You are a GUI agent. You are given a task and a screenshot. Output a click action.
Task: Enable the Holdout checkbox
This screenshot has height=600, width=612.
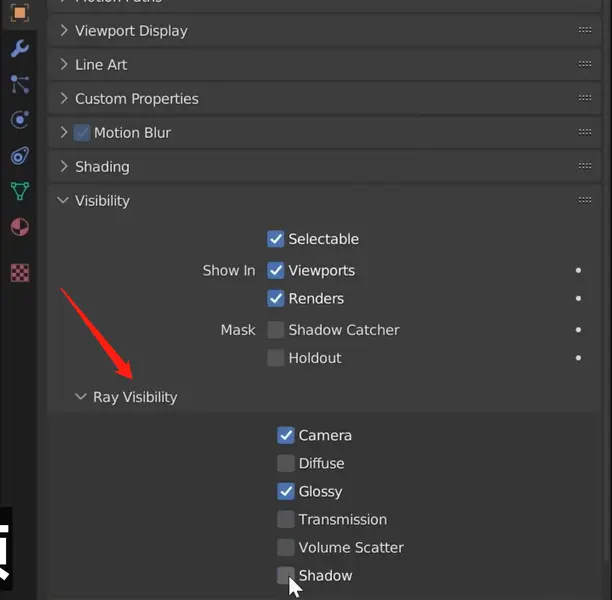coord(276,358)
